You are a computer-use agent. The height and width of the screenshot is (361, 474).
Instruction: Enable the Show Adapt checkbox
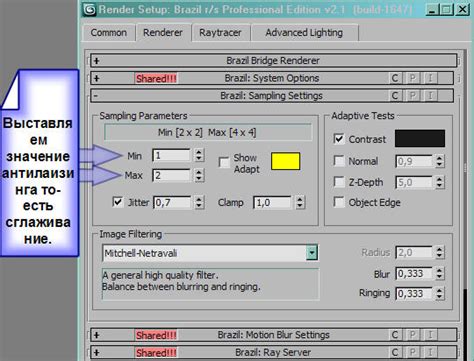click(224, 162)
